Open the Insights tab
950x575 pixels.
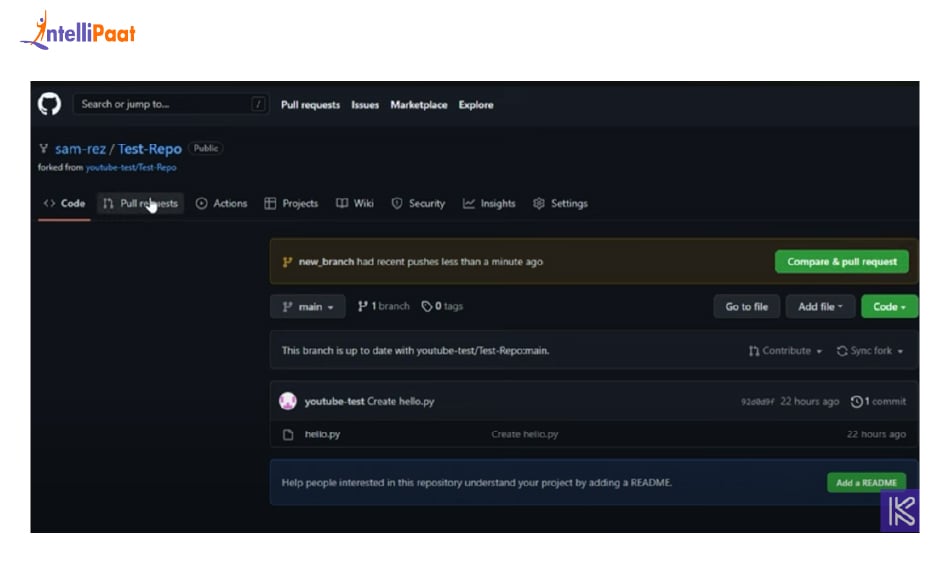point(489,204)
